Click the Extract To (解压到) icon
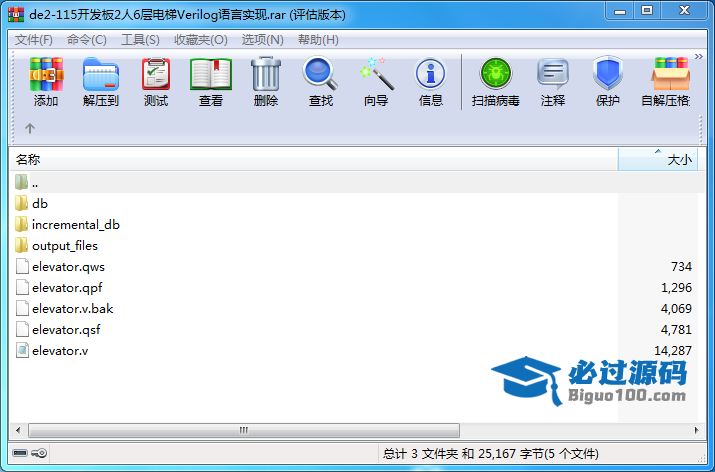The width and height of the screenshot is (715, 472). [x=101, y=74]
